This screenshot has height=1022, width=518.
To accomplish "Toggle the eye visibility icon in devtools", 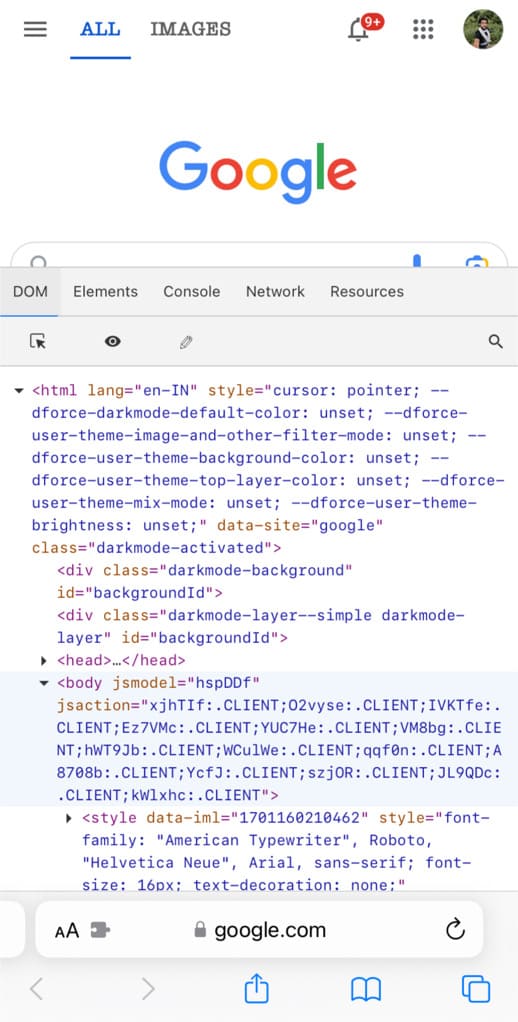I will (x=113, y=341).
